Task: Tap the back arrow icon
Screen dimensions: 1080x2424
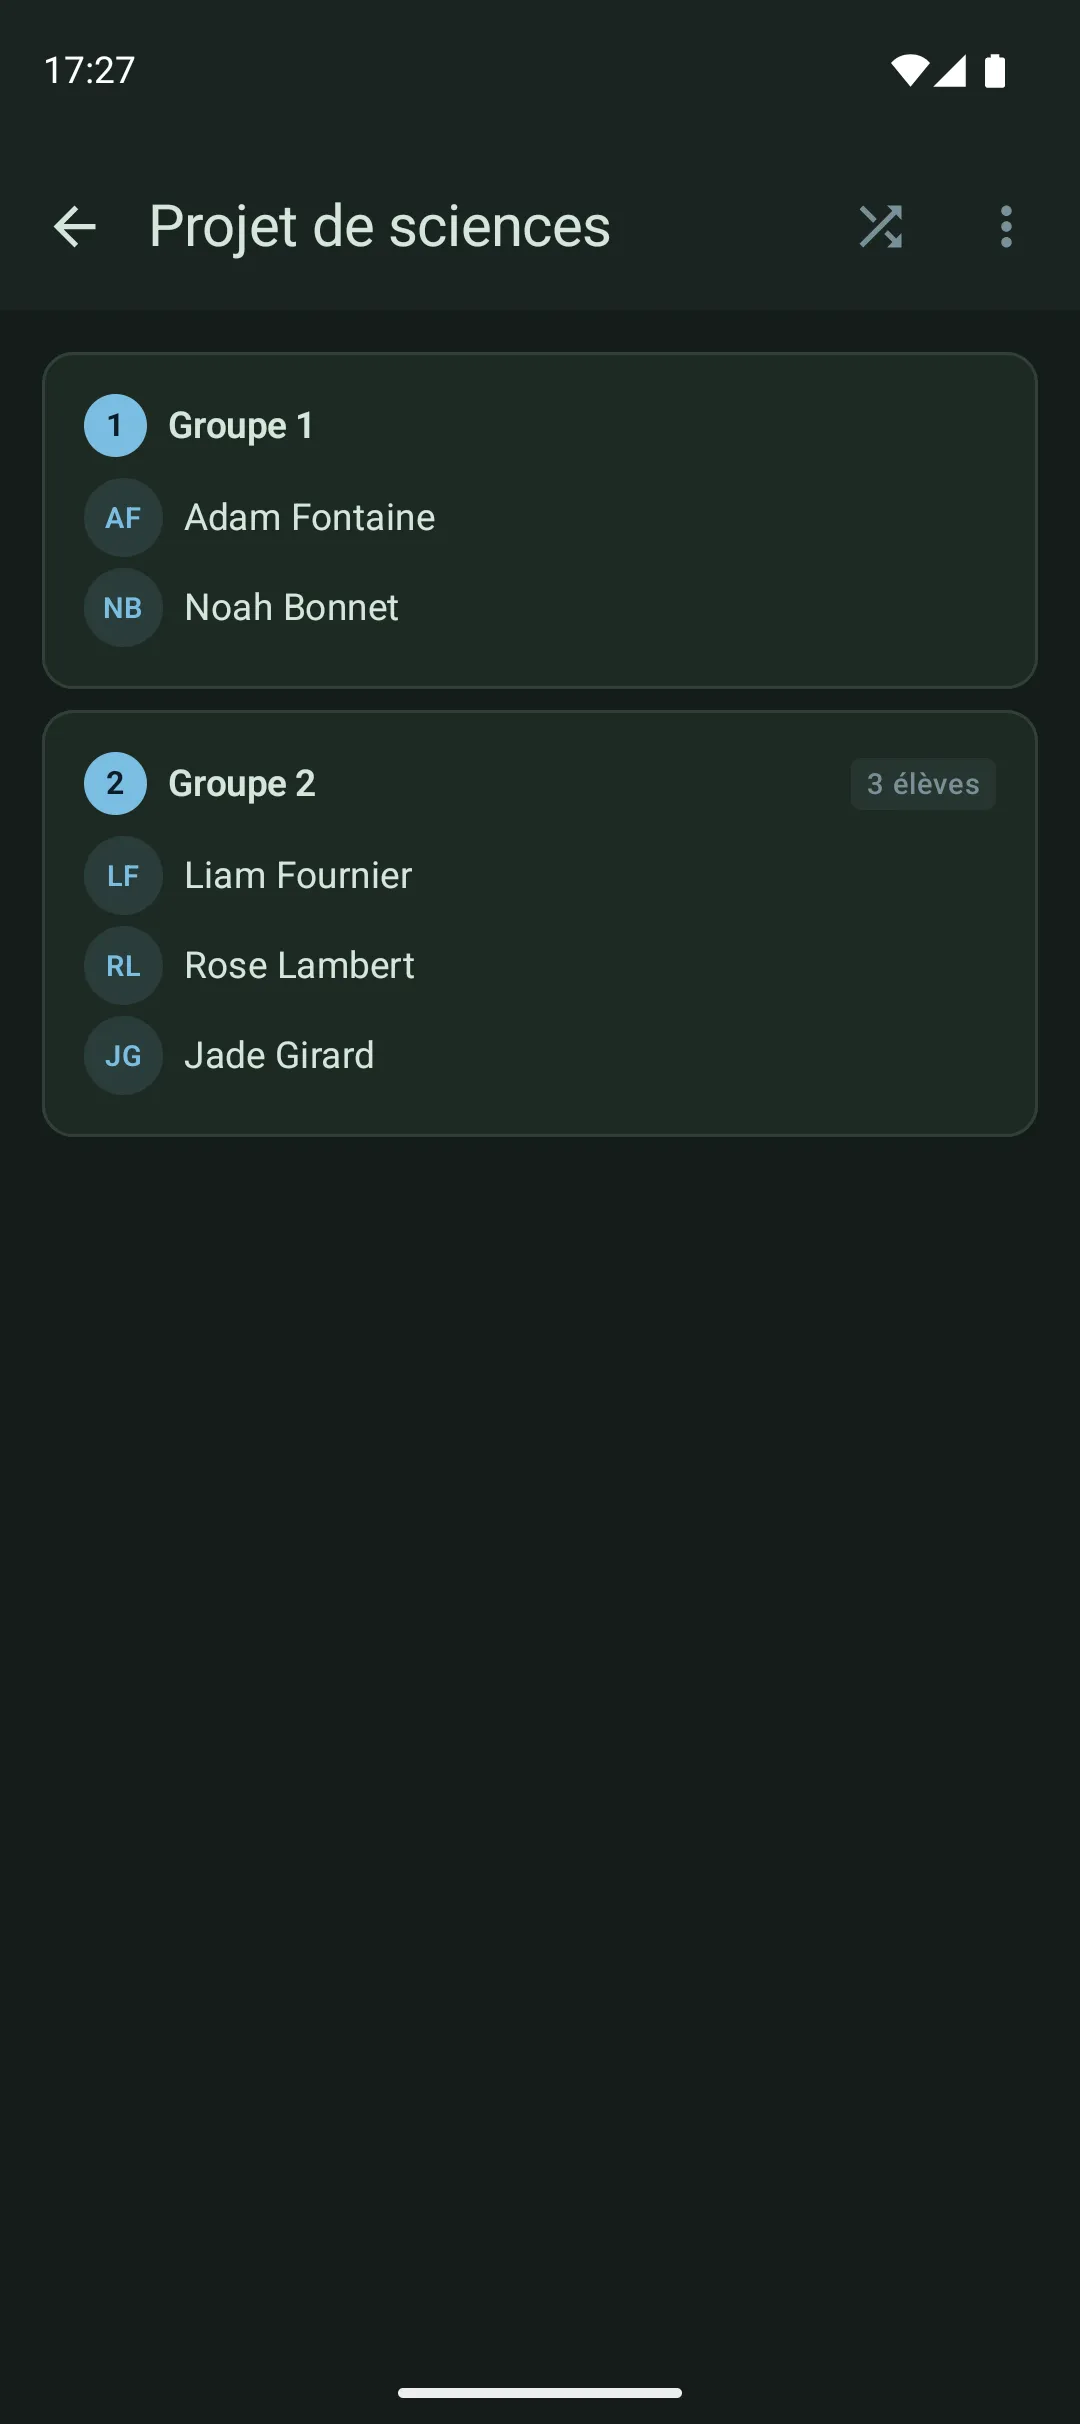Action: tap(75, 227)
